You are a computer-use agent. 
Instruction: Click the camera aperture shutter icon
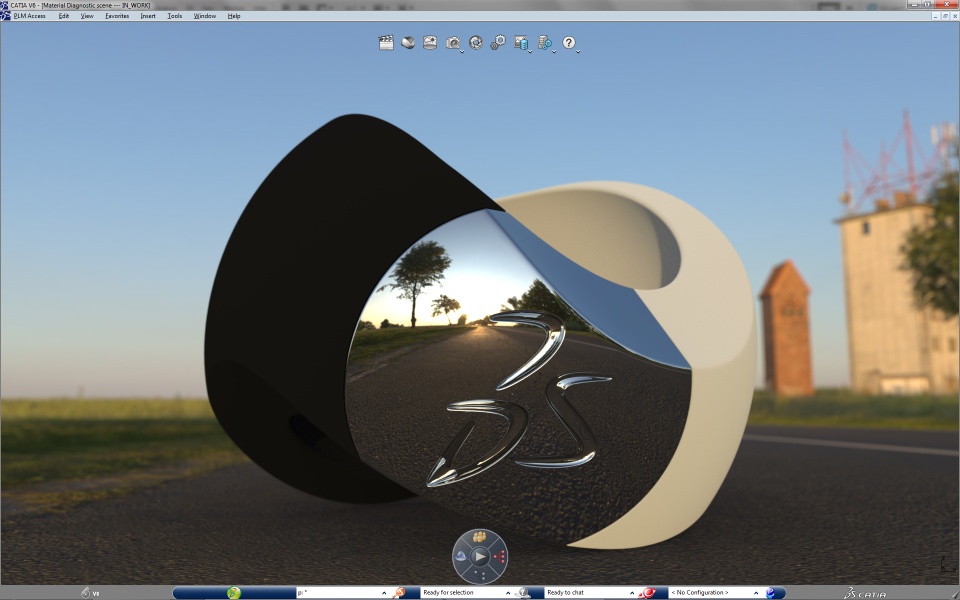(476, 42)
